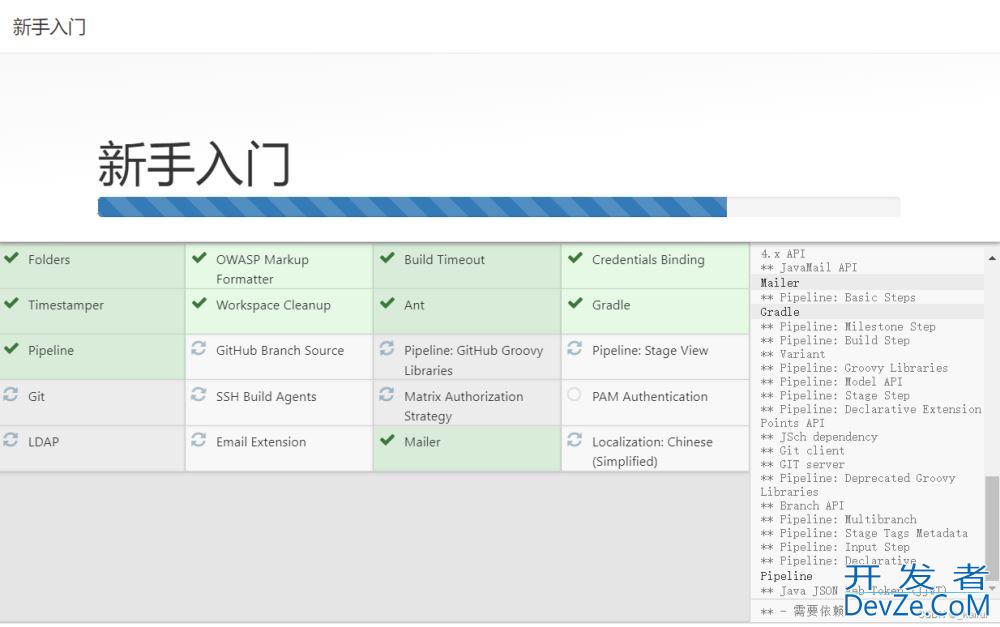Click '** GIT server' log line
Image resolution: width=1000 pixels, height=627 pixels.
pos(802,464)
